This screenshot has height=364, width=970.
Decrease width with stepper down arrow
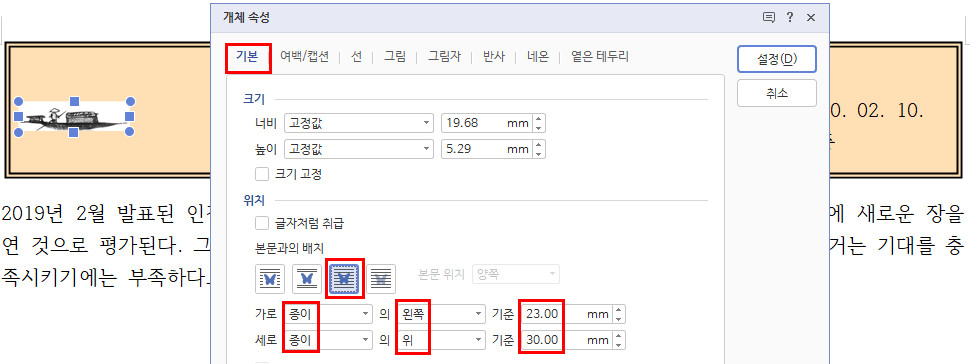click(x=538, y=128)
